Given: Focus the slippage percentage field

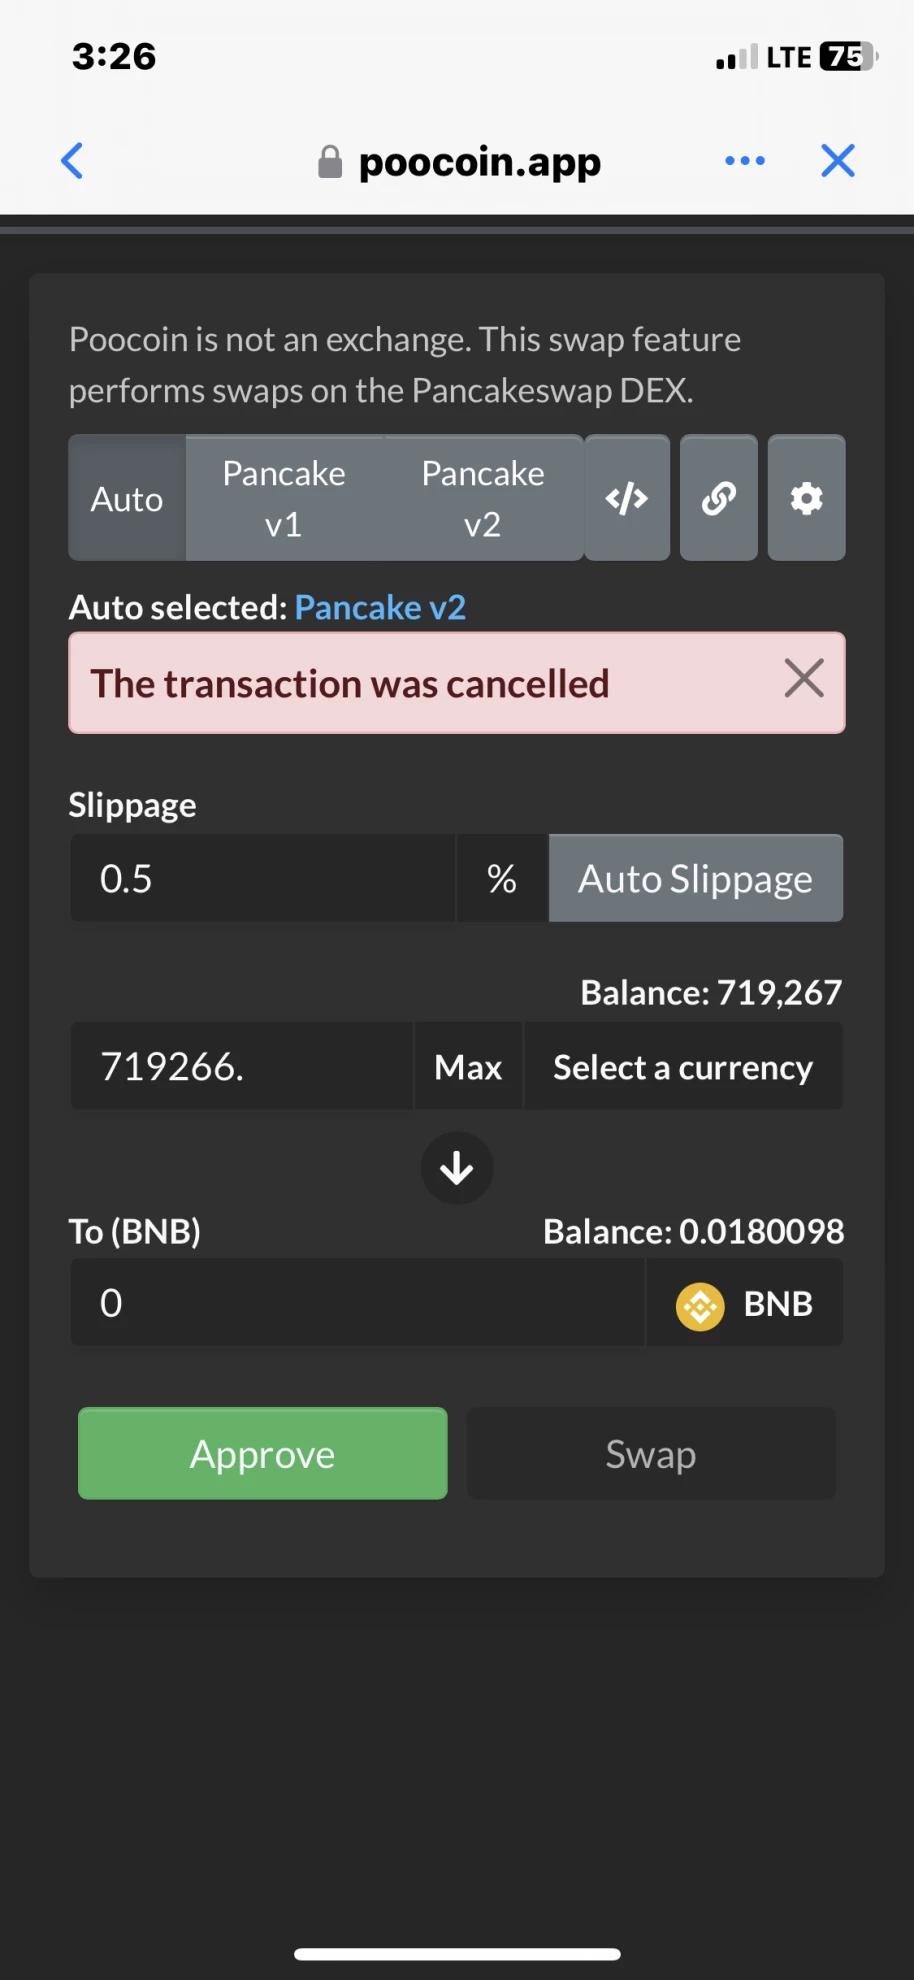Looking at the screenshot, I should 263,878.
